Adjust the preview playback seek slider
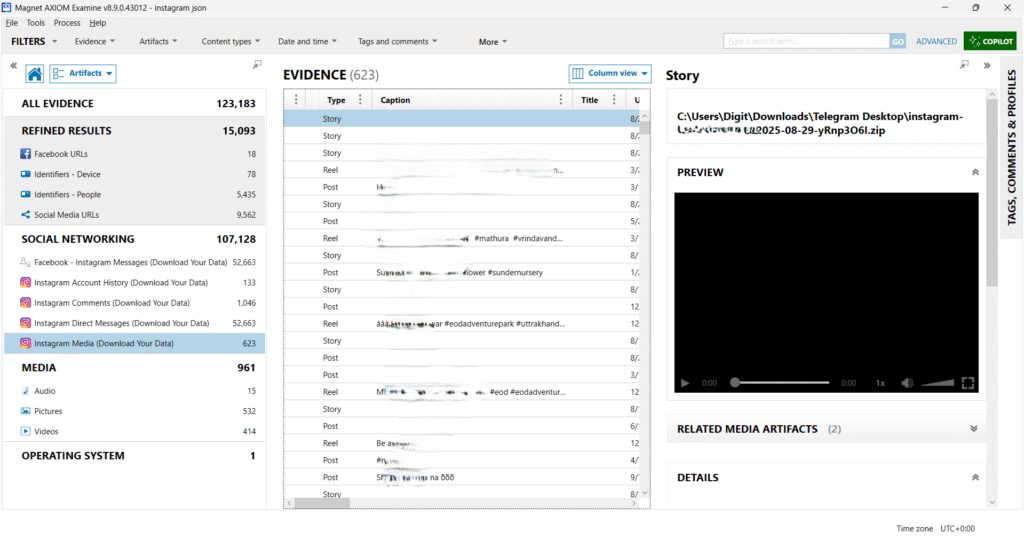Viewport: 1024px width, 541px height. 780,383
